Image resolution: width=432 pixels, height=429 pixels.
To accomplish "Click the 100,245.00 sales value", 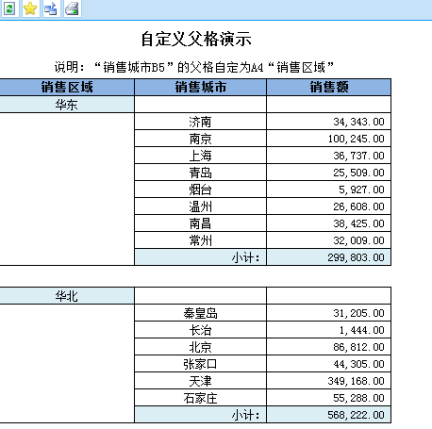I will click(356, 138).
